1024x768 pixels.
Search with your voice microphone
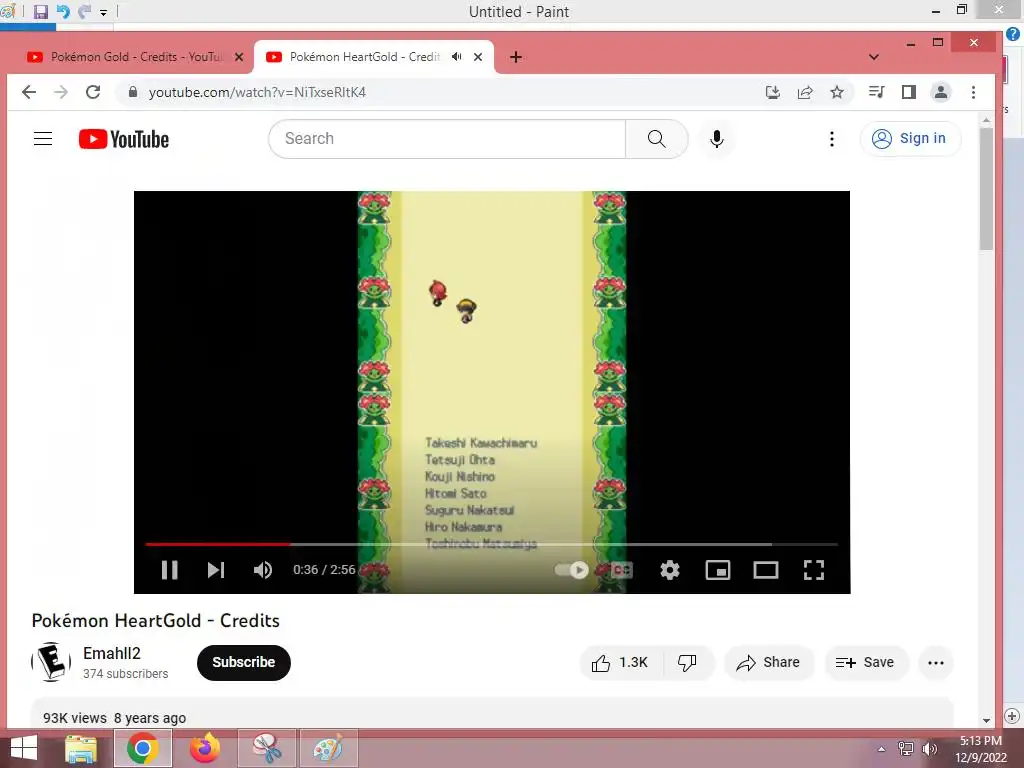716,138
